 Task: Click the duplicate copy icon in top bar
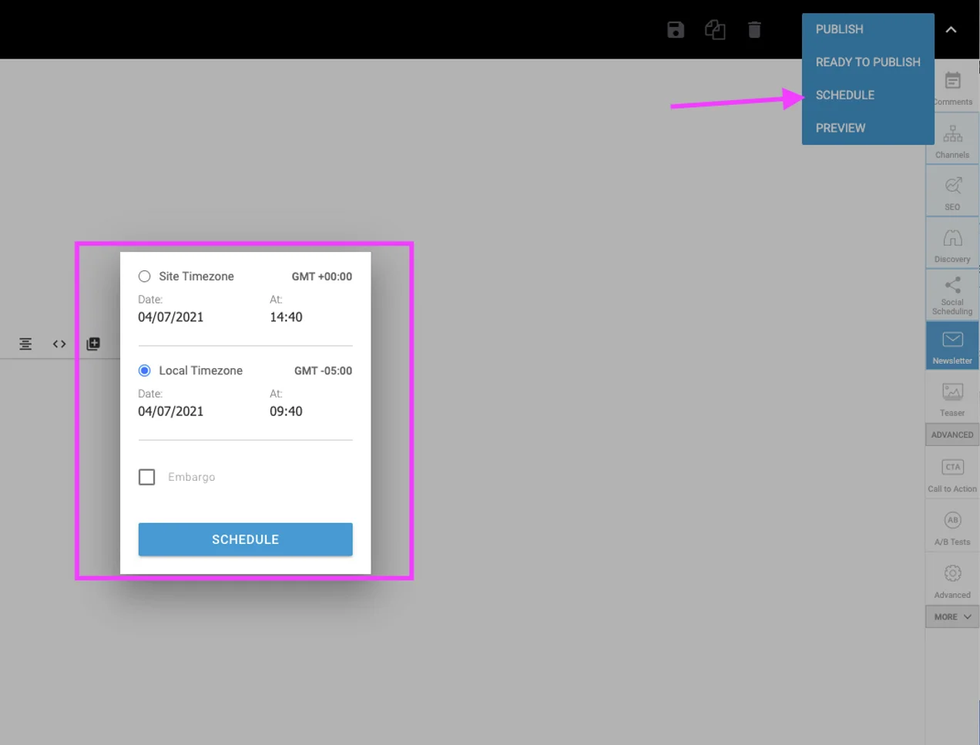715,30
